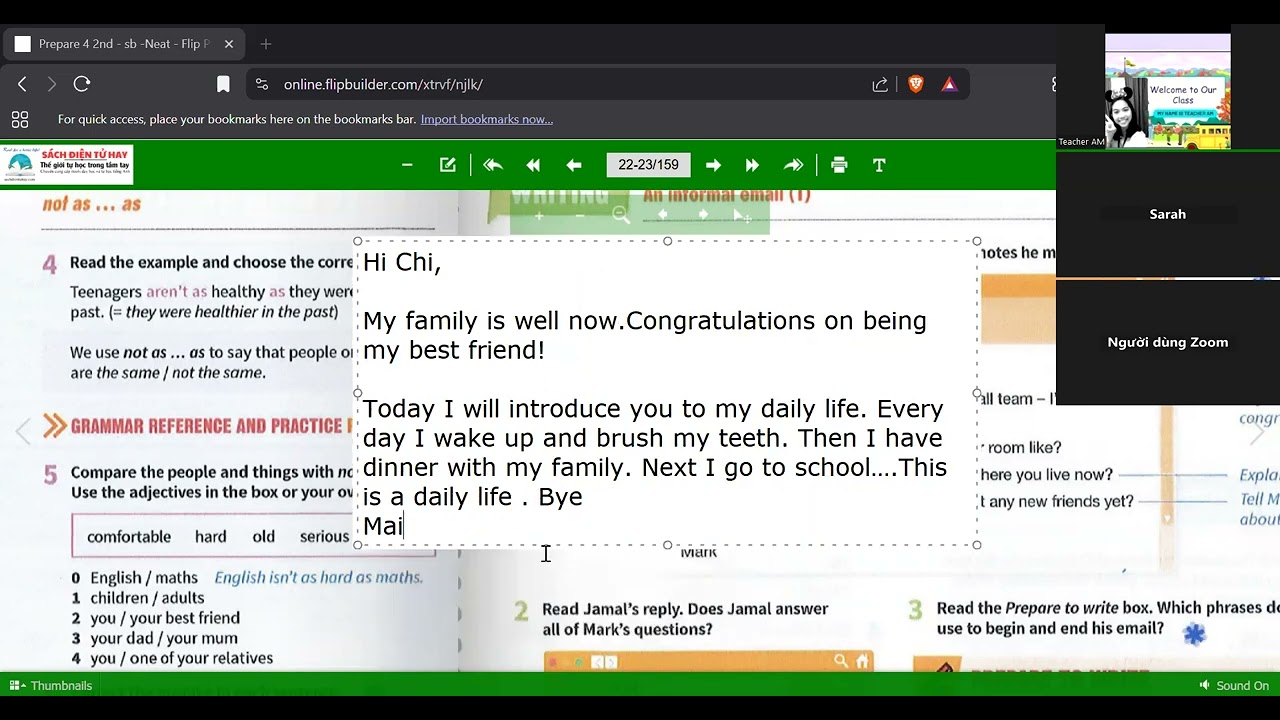The width and height of the screenshot is (1280, 720).
Task: Click the word 'comfortable' in the adjectives box
Action: tap(129, 537)
